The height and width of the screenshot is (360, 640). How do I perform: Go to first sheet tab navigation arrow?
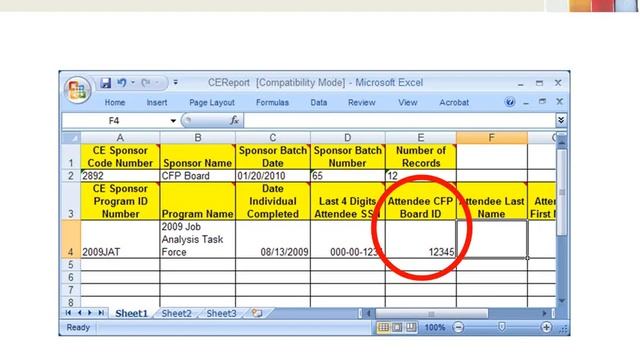pyautogui.click(x=68, y=313)
